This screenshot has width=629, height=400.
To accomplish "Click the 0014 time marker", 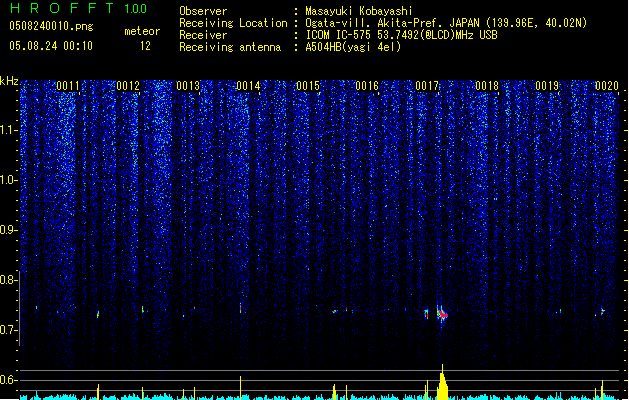I will 248,86.
